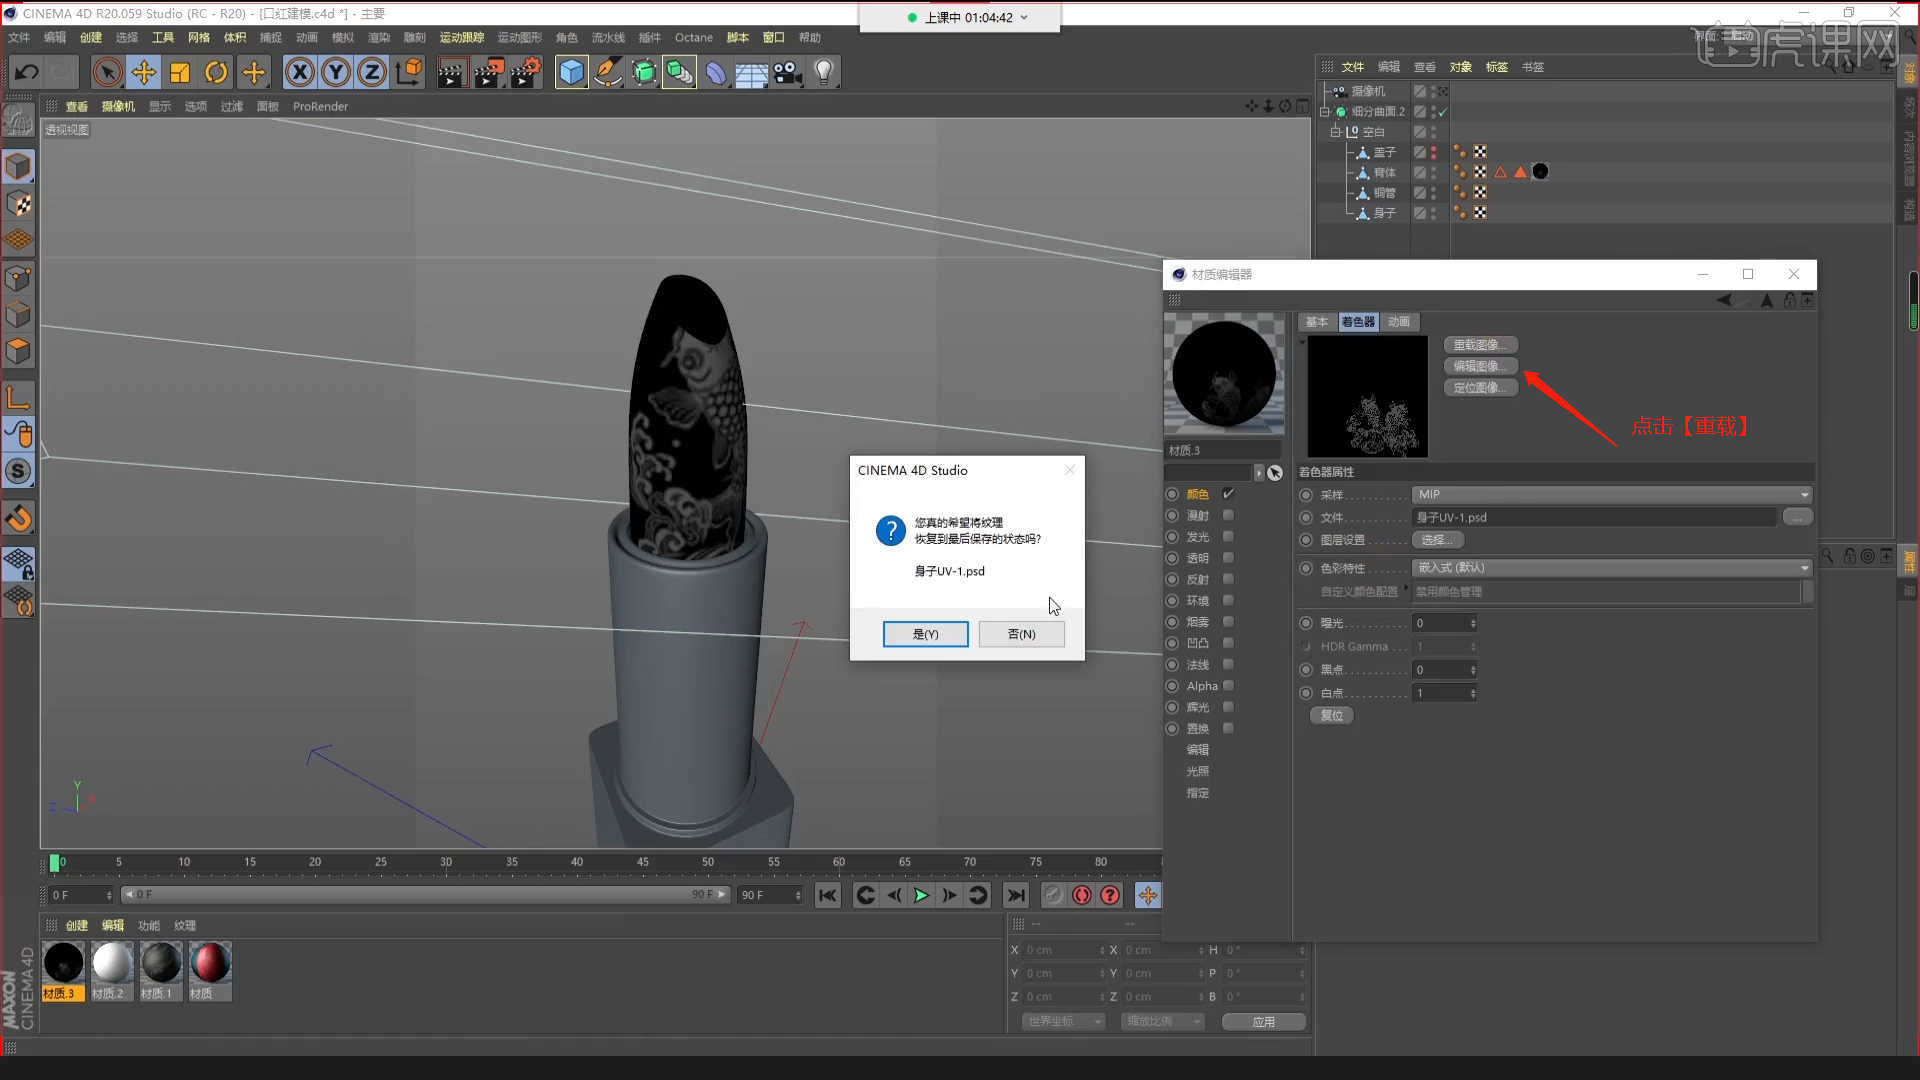Enable the luminance channel checkbox
Image resolution: width=1920 pixels, height=1080 pixels.
click(1228, 536)
